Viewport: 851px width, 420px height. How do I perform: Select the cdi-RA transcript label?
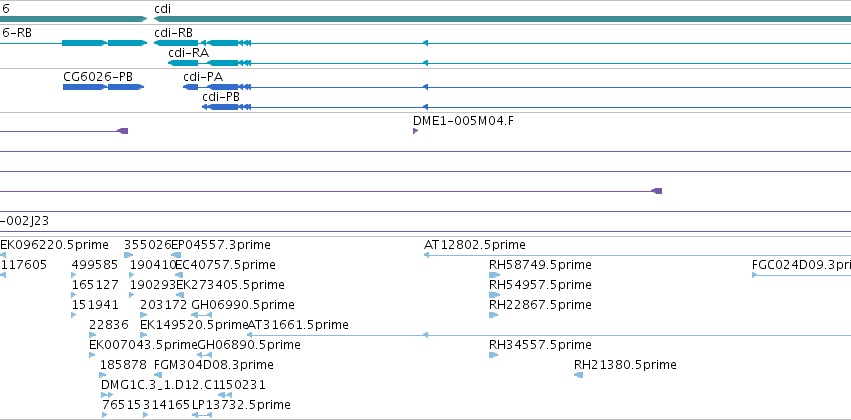[x=188, y=53]
